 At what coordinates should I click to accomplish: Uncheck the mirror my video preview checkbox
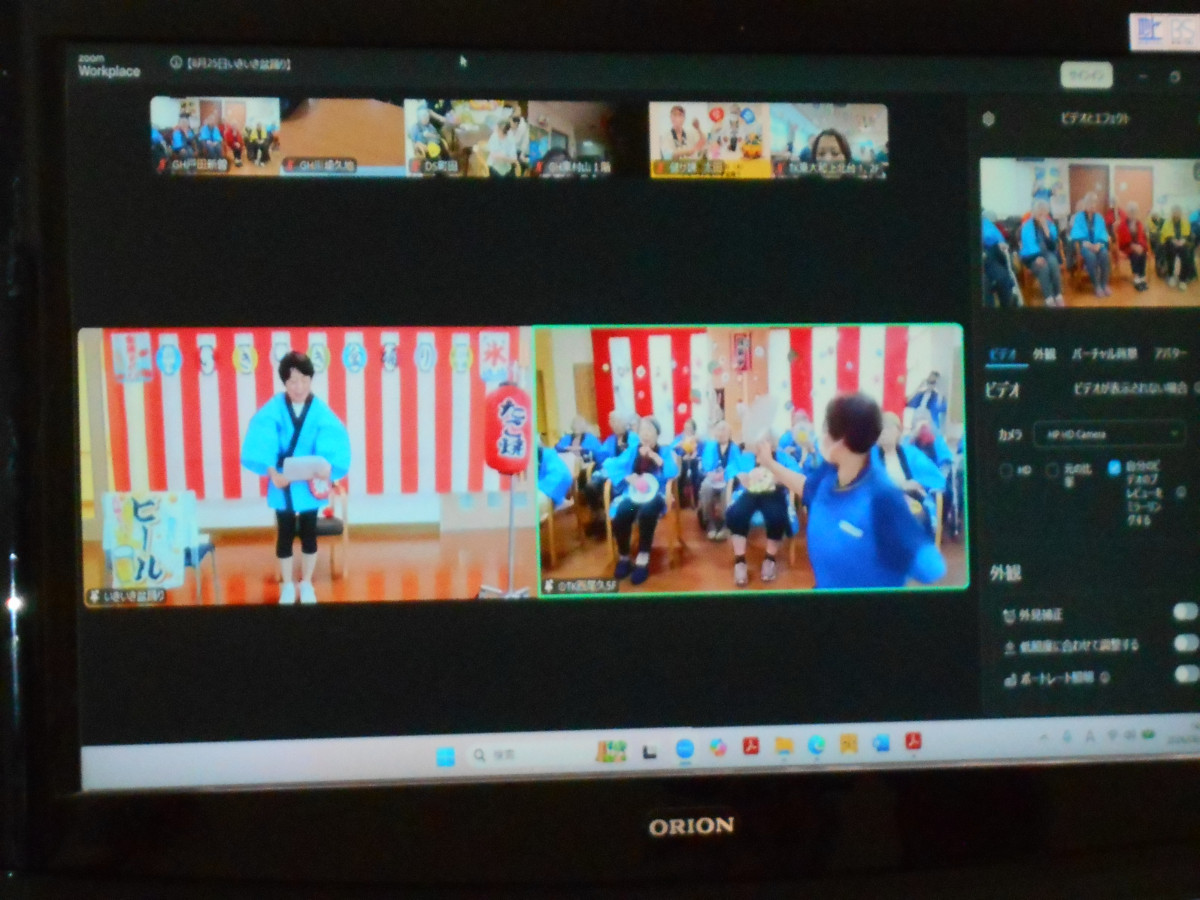(1114, 468)
